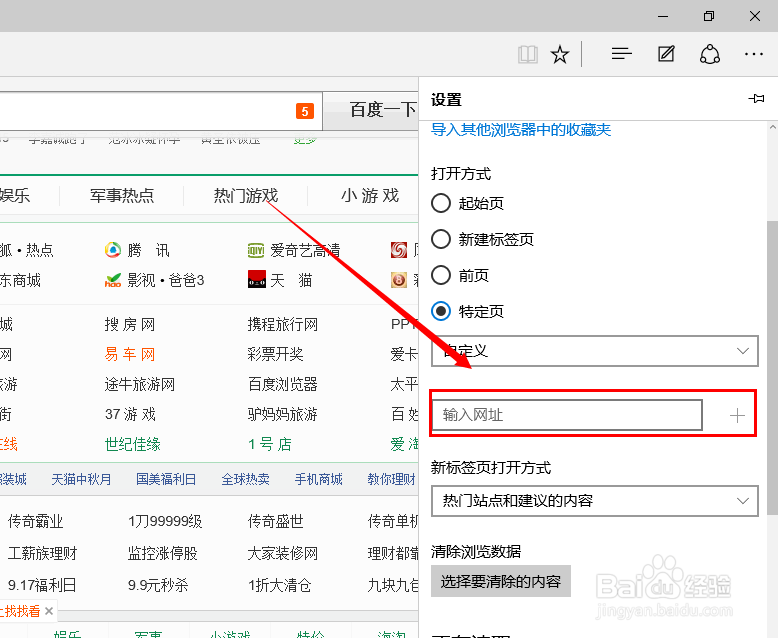Open the 1号店 link
Screen dimensions: 778x638
269,444
